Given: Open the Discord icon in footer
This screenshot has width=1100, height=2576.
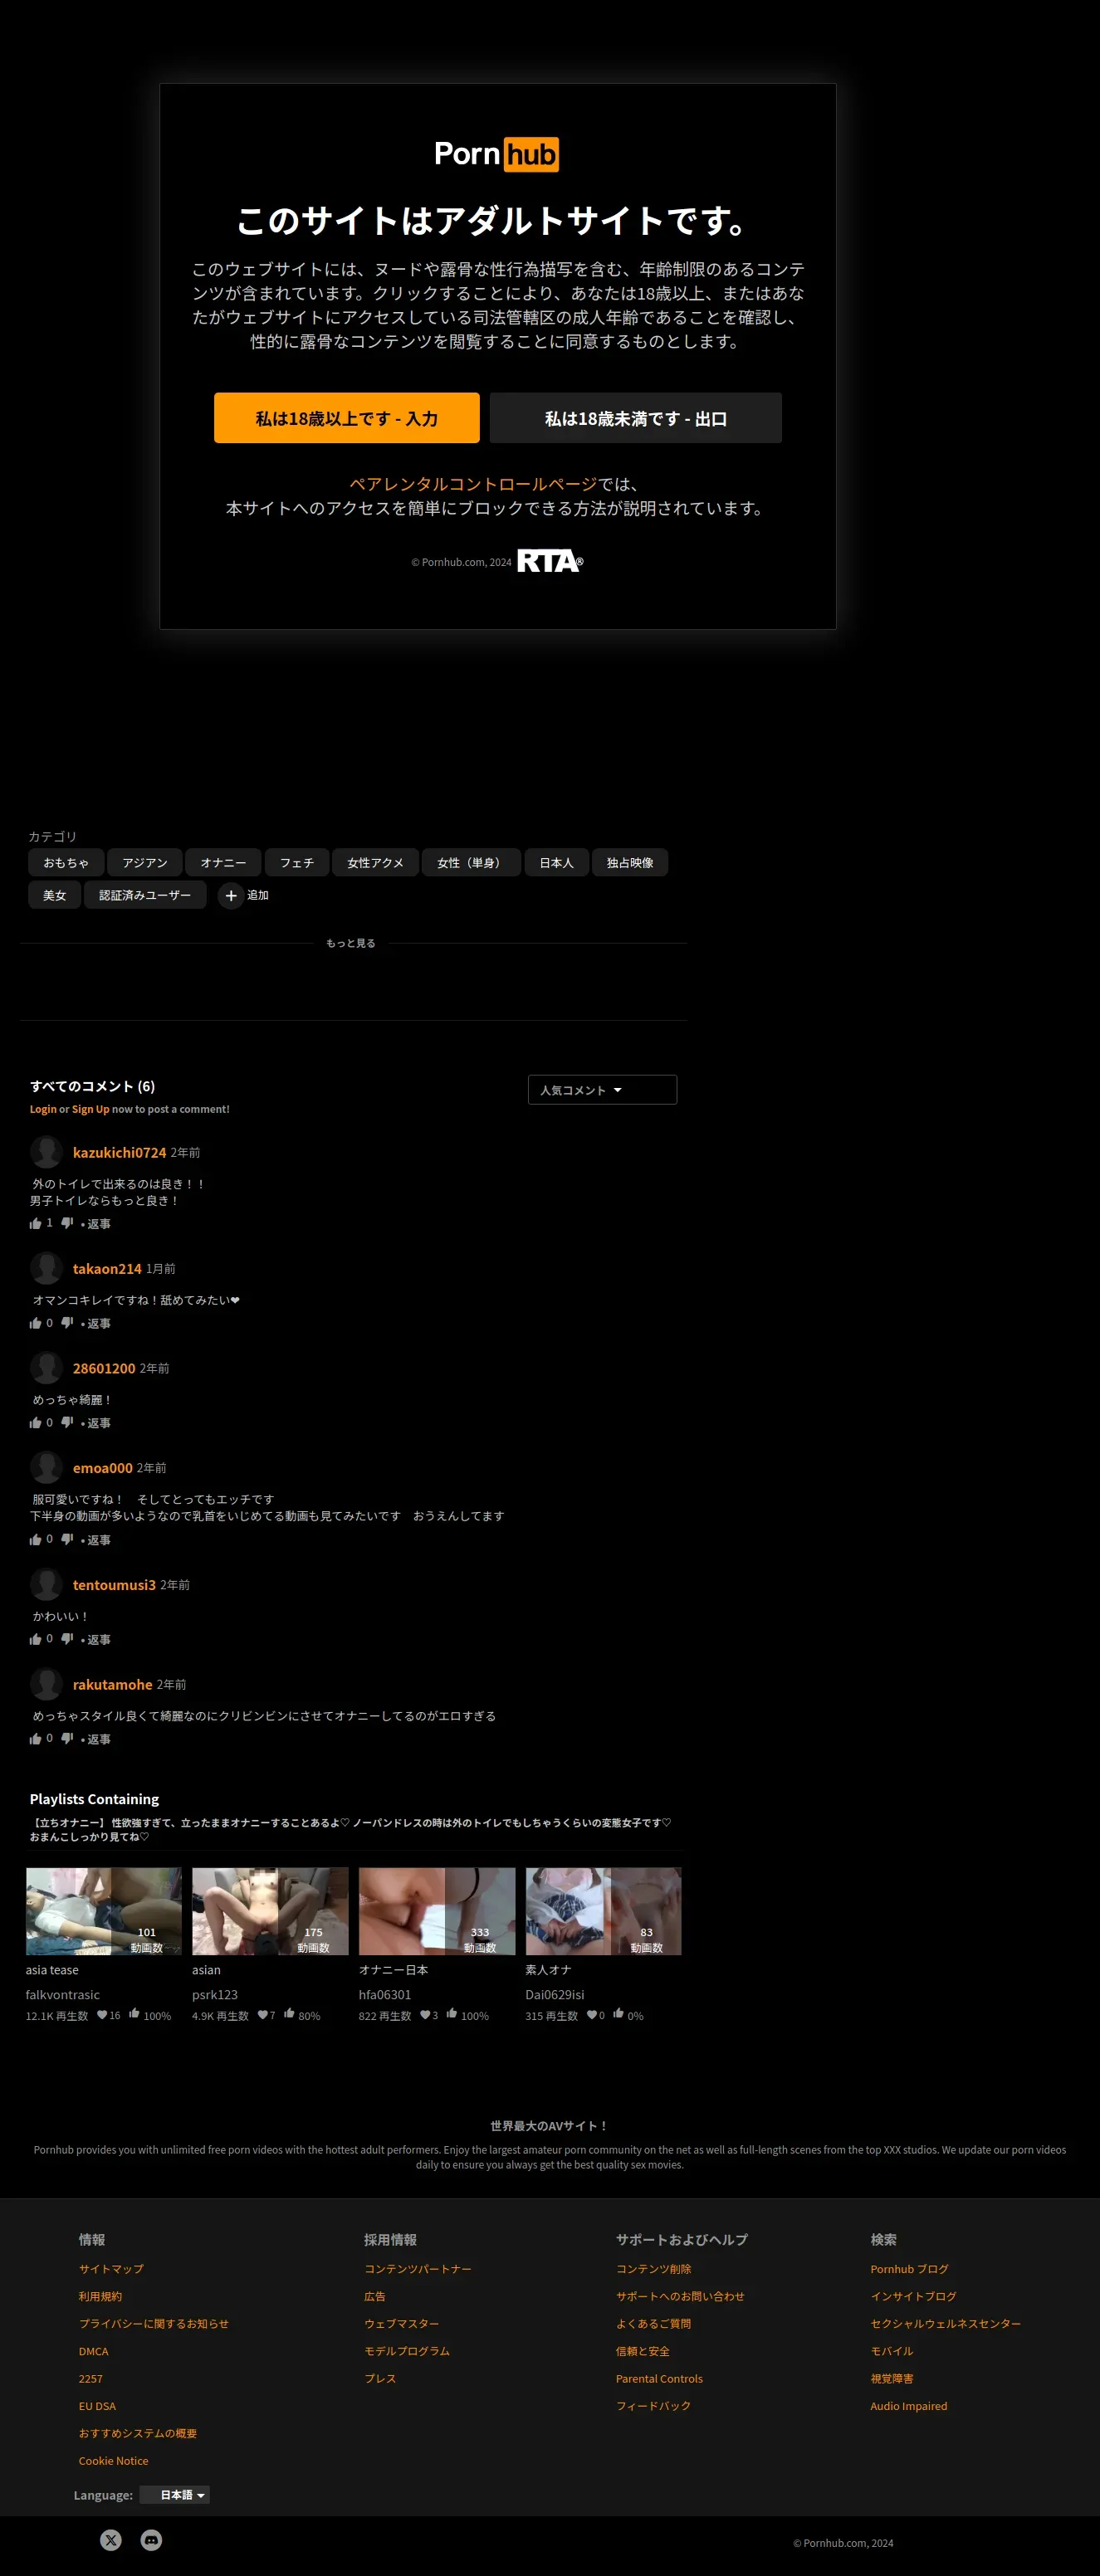Looking at the screenshot, I should click(151, 2540).
